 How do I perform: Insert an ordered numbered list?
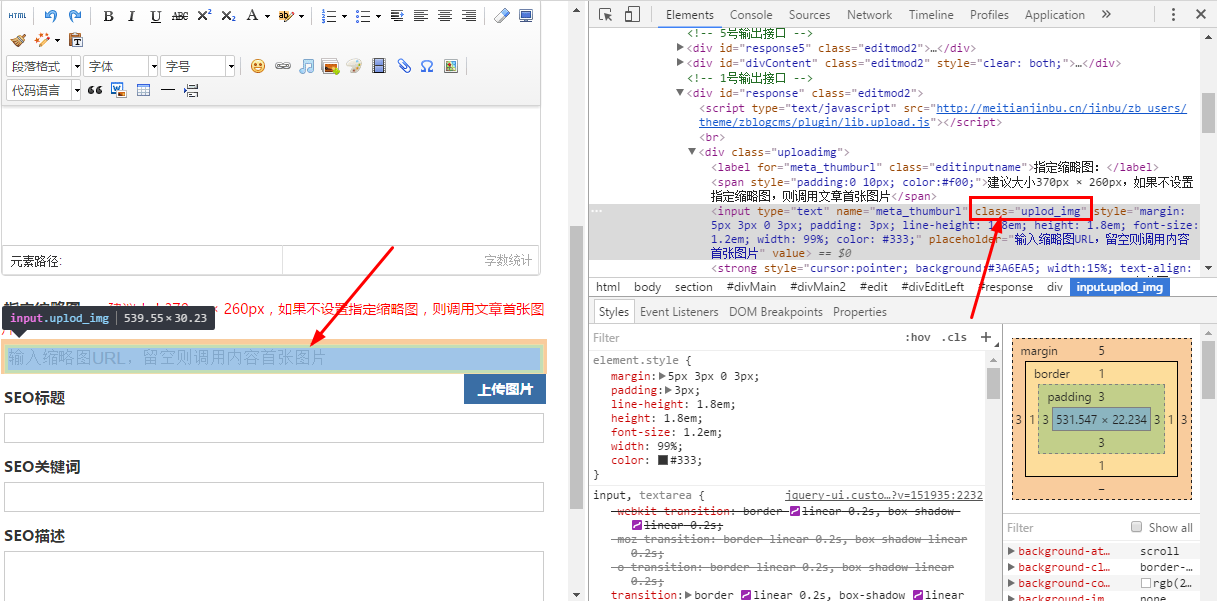click(x=329, y=16)
